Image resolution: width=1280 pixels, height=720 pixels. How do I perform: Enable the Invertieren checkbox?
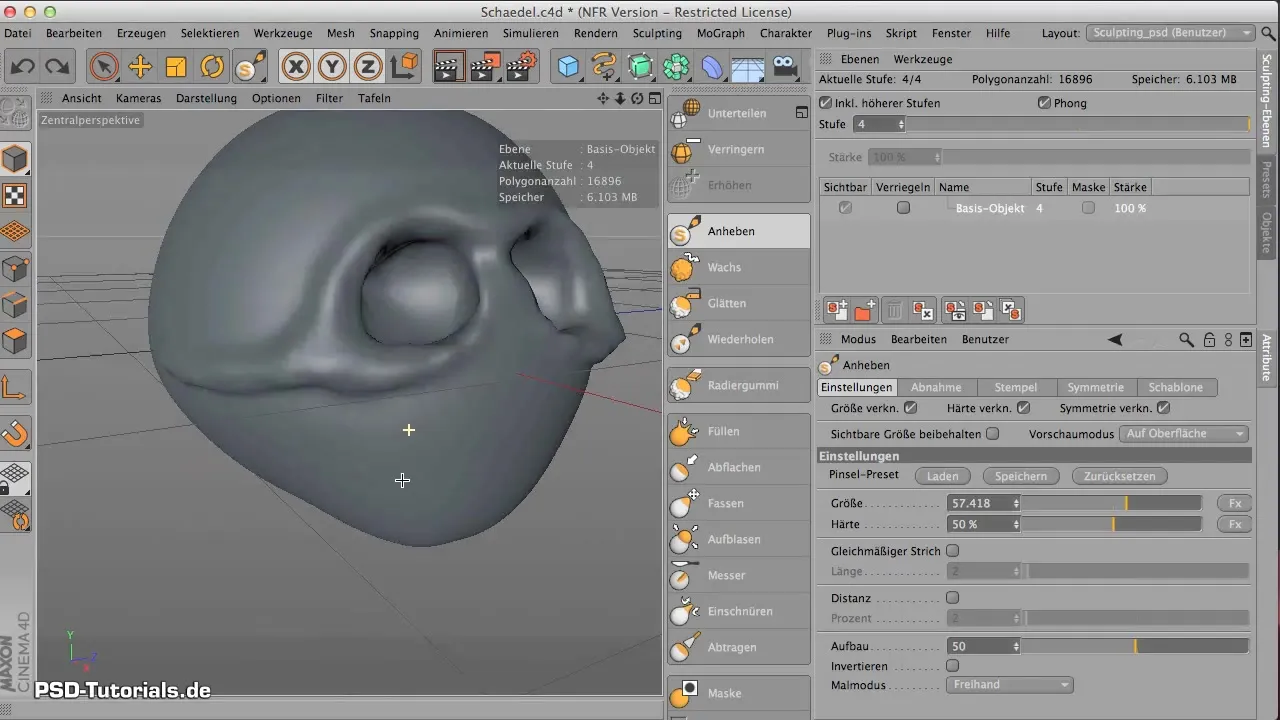point(952,665)
